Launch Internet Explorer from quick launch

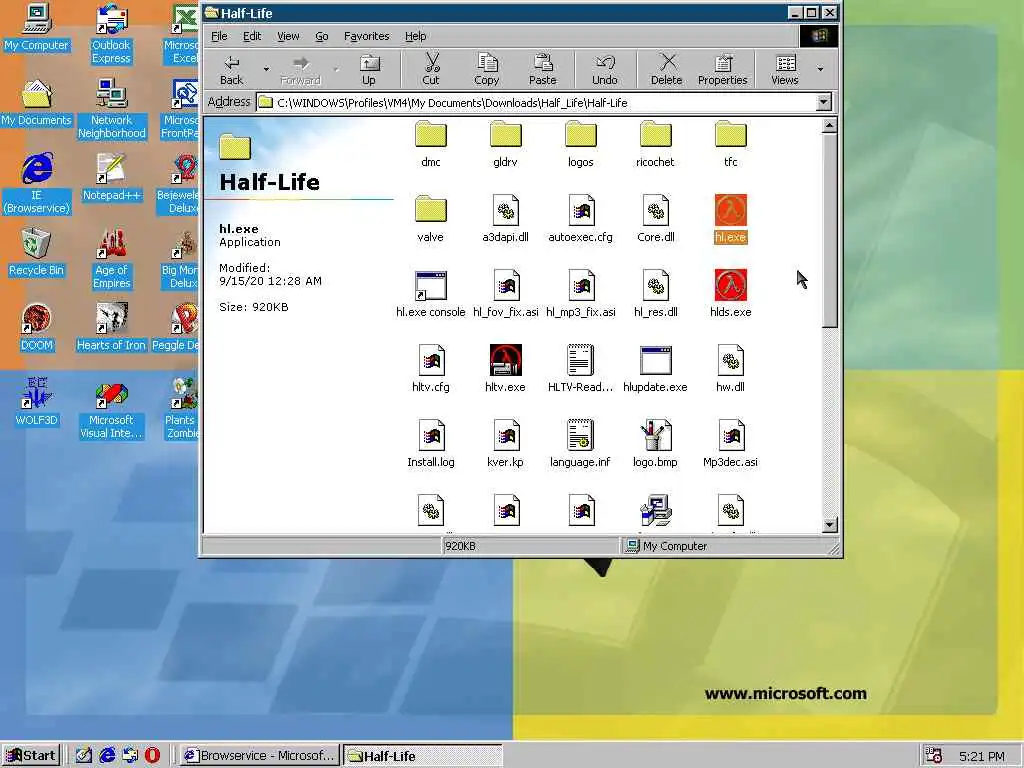106,756
